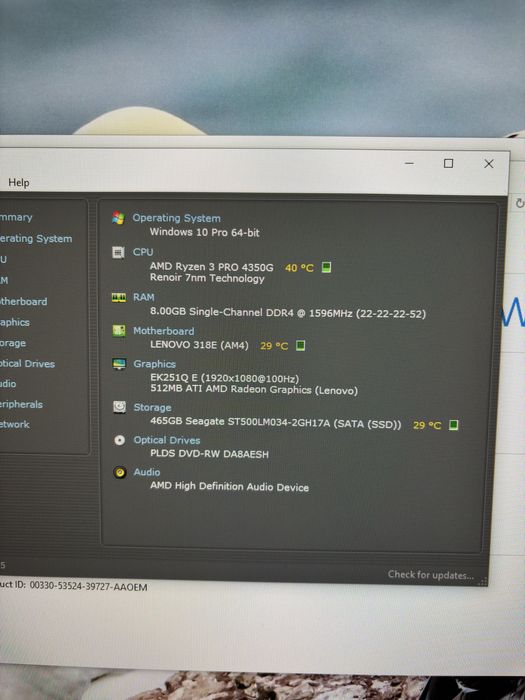525x700 pixels.
Task: Click AMD High Definition Audio Device text
Action: coord(229,486)
